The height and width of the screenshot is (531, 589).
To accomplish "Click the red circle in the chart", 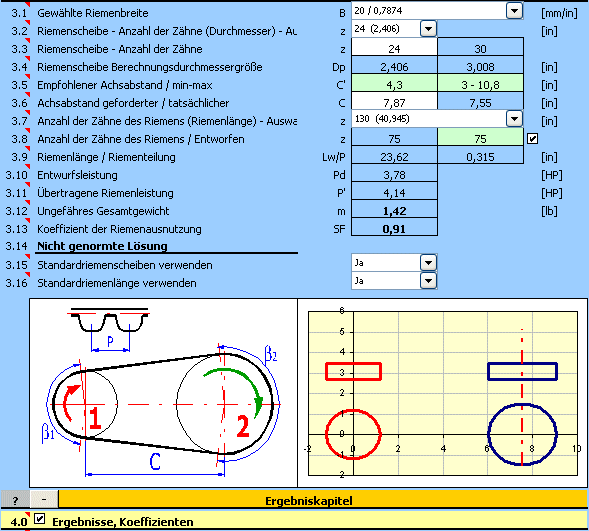I will (353, 434).
